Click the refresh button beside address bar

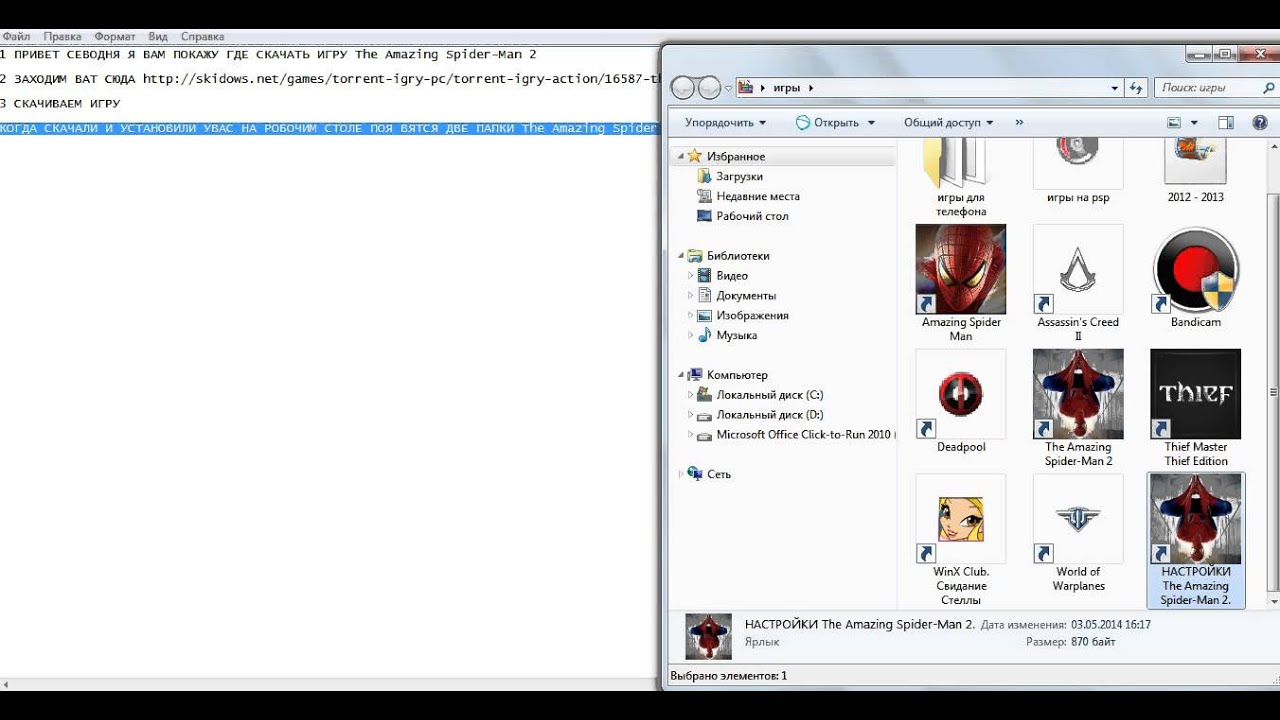tap(1136, 88)
